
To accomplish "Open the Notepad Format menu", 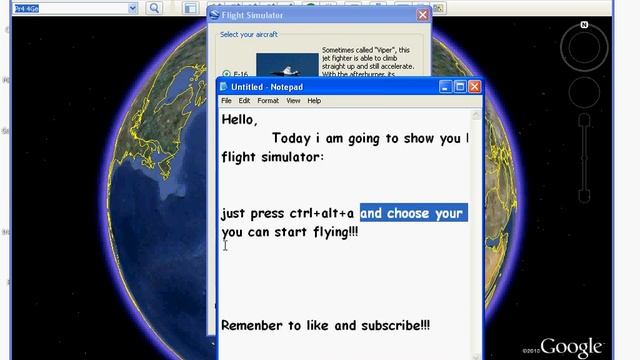I will click(268, 101).
